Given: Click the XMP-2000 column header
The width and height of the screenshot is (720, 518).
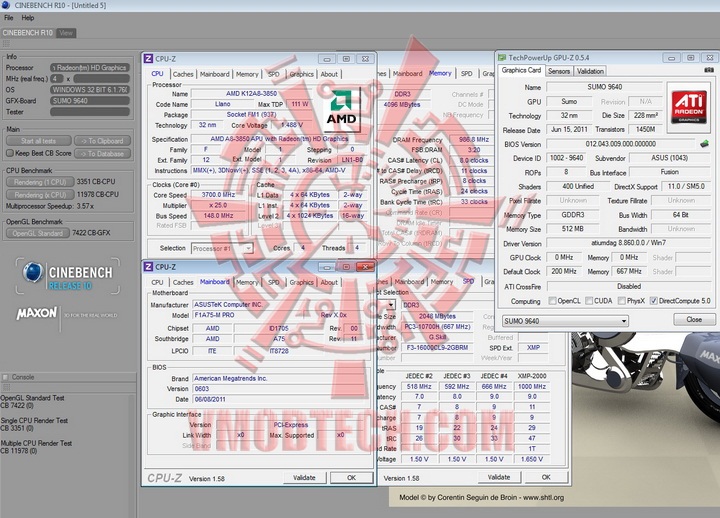Looking at the screenshot, I should point(532,376).
